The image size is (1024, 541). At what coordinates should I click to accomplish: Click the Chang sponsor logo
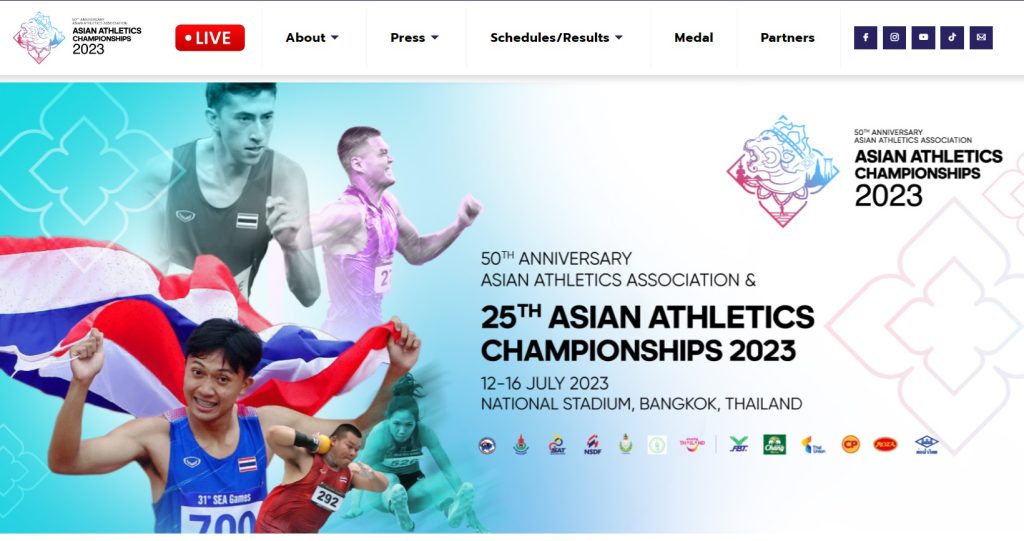coord(775,445)
